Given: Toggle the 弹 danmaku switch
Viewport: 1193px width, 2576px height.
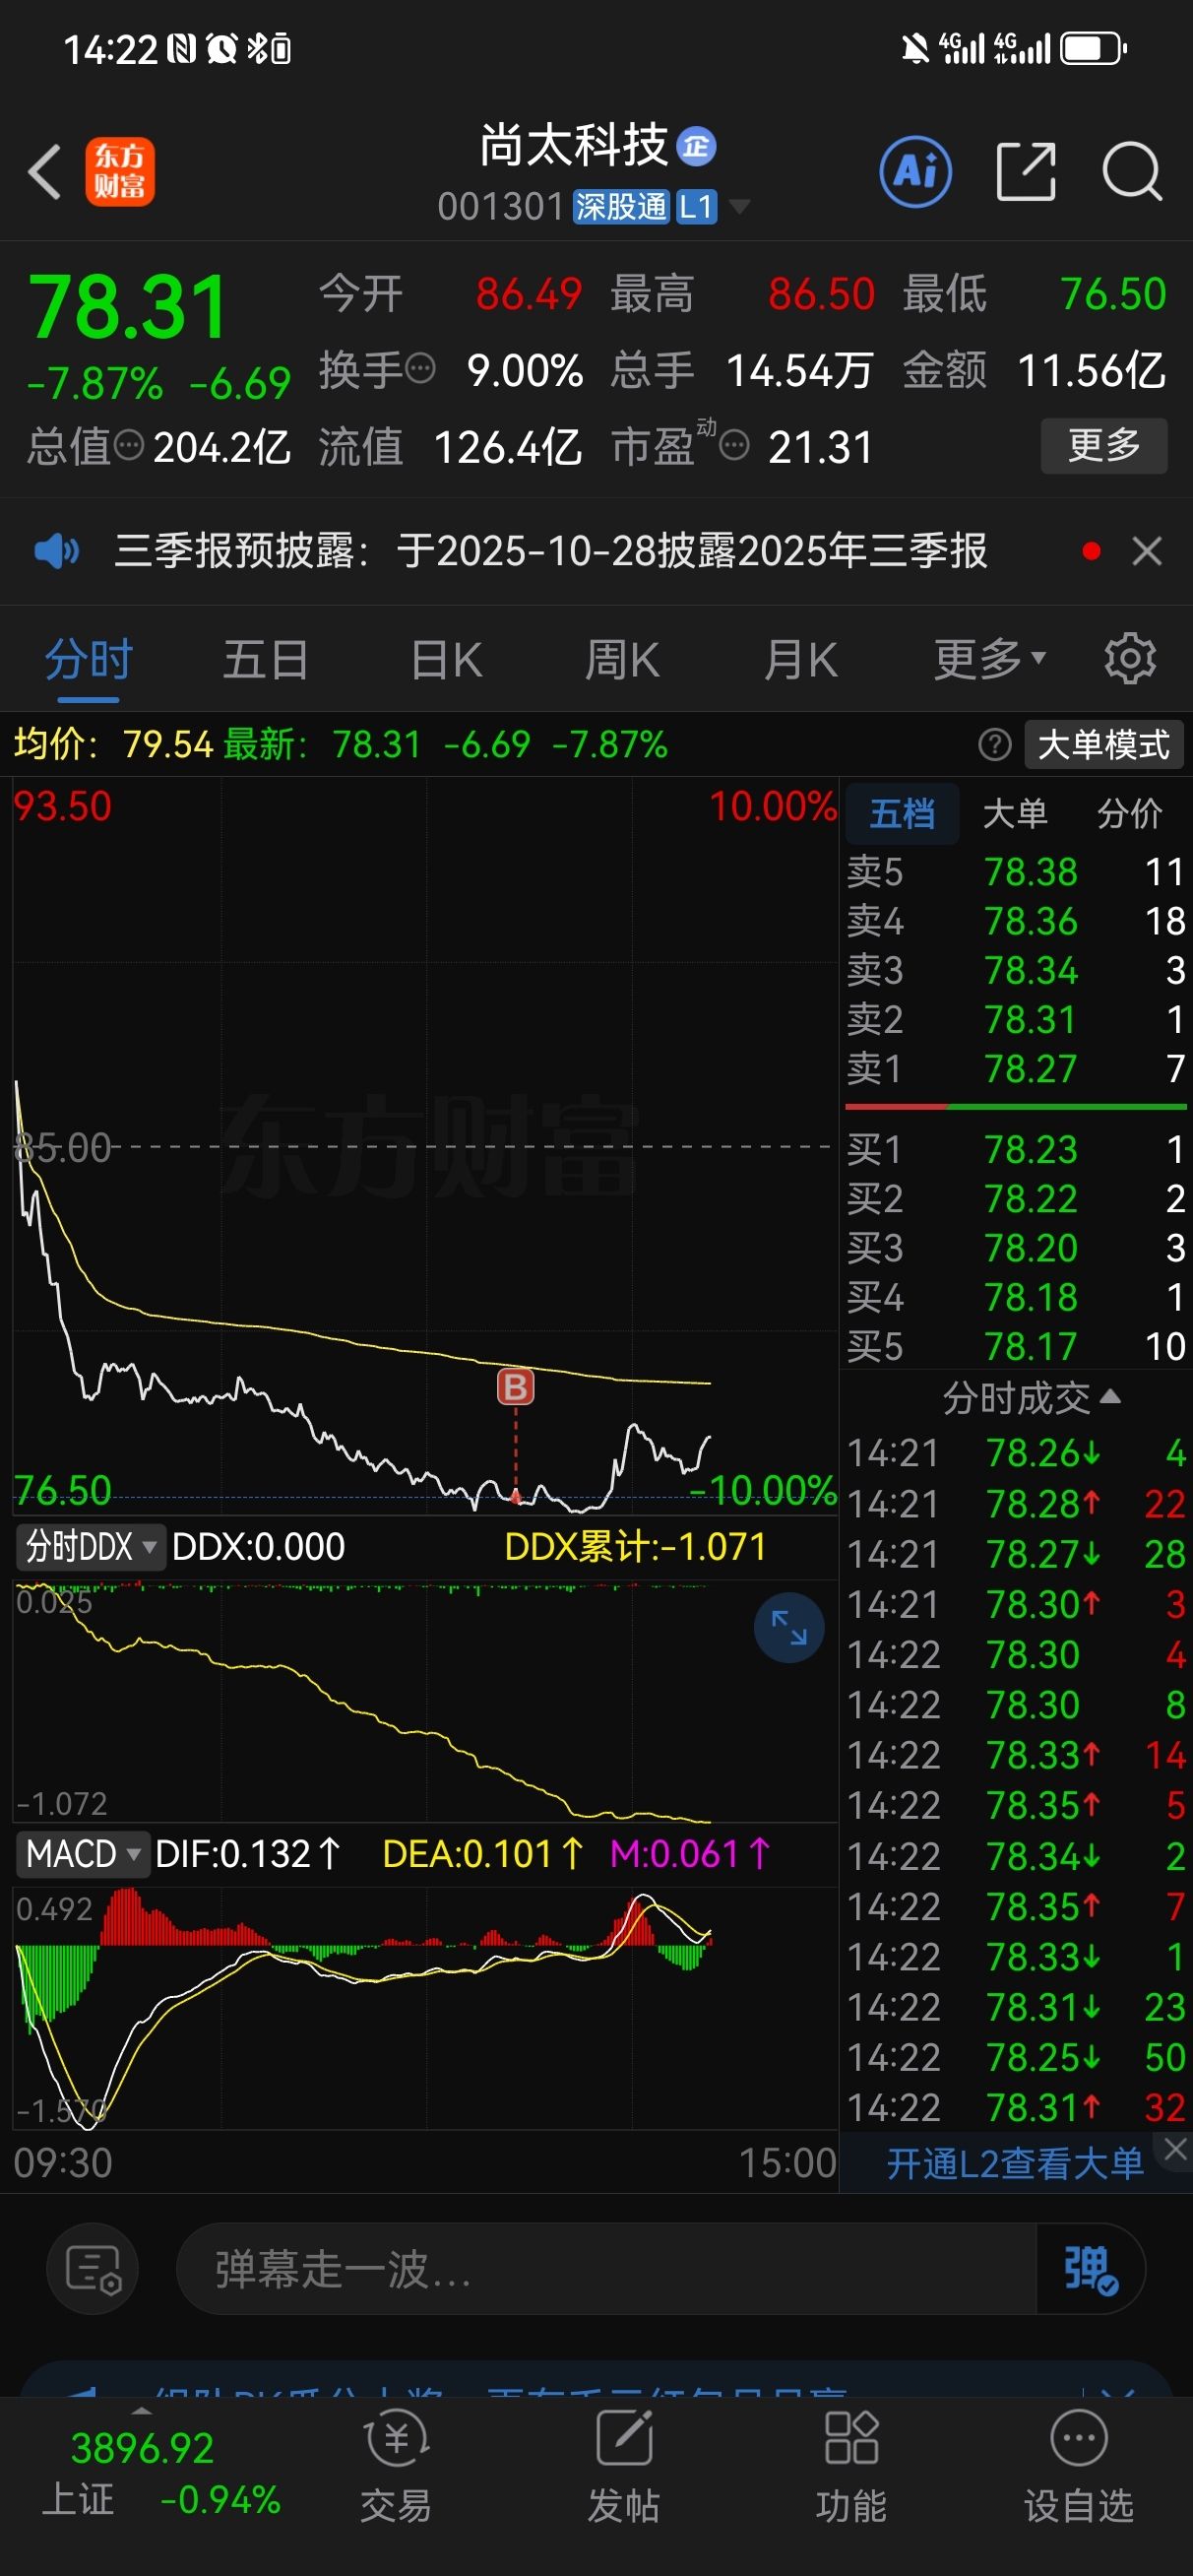Looking at the screenshot, I should tap(1090, 2269).
